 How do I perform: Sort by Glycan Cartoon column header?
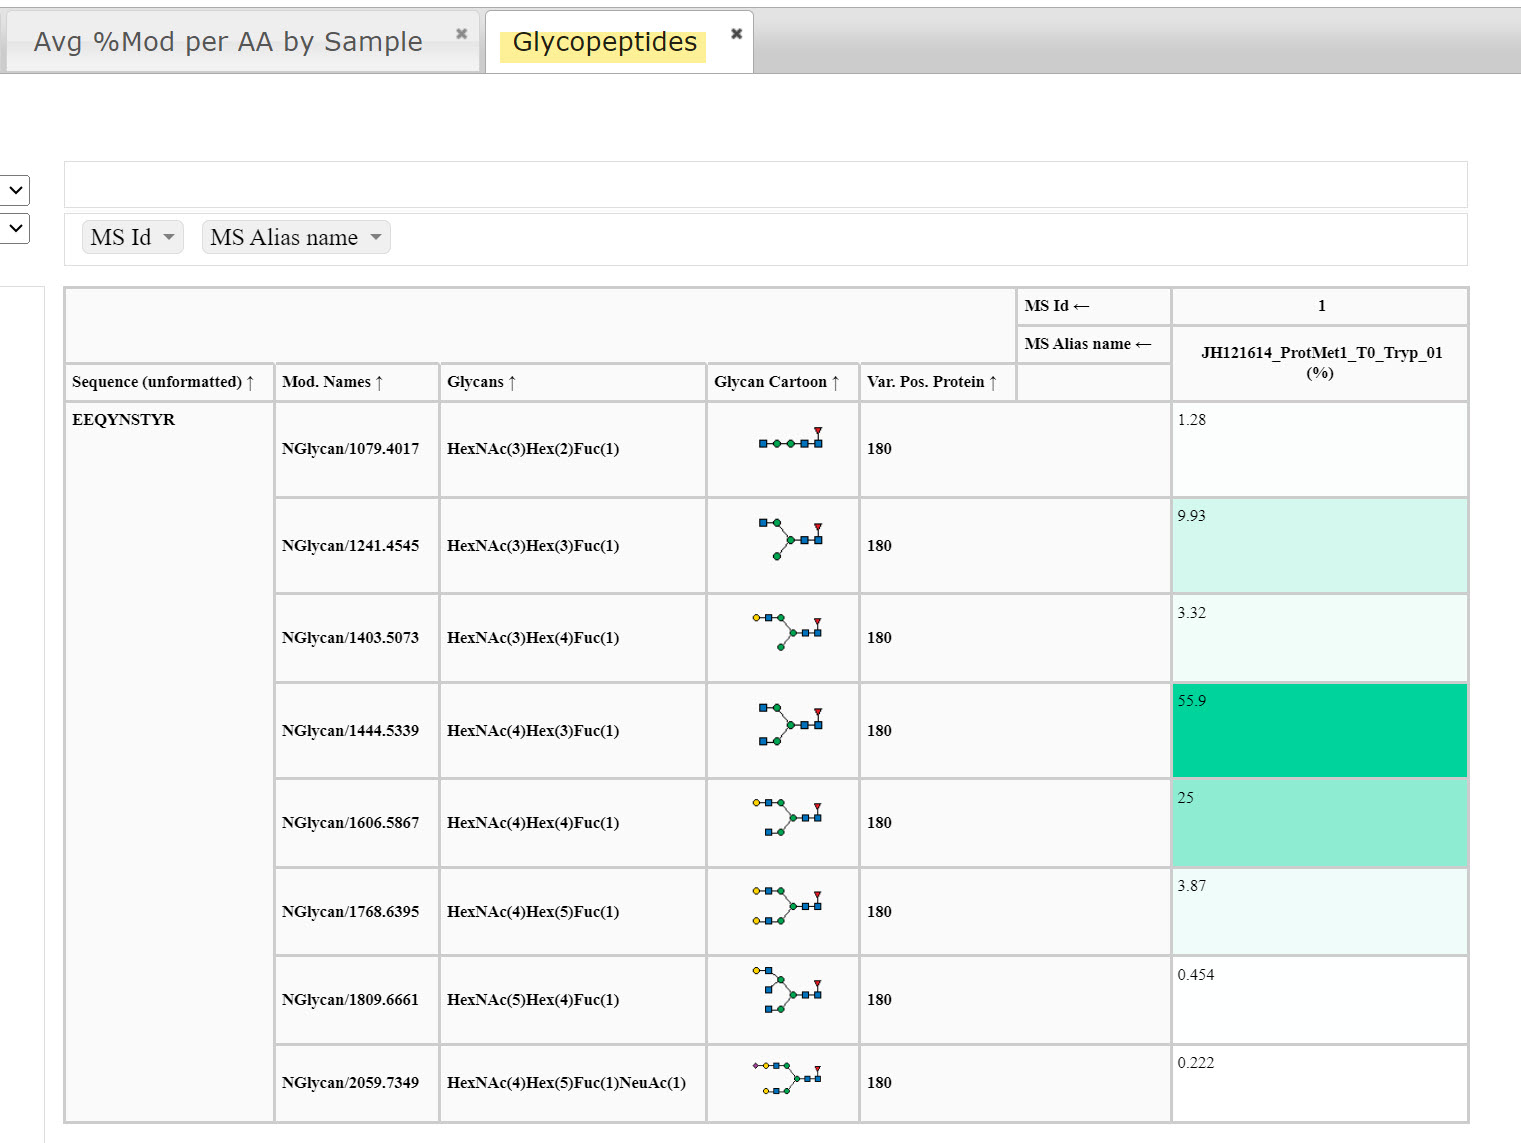point(782,382)
